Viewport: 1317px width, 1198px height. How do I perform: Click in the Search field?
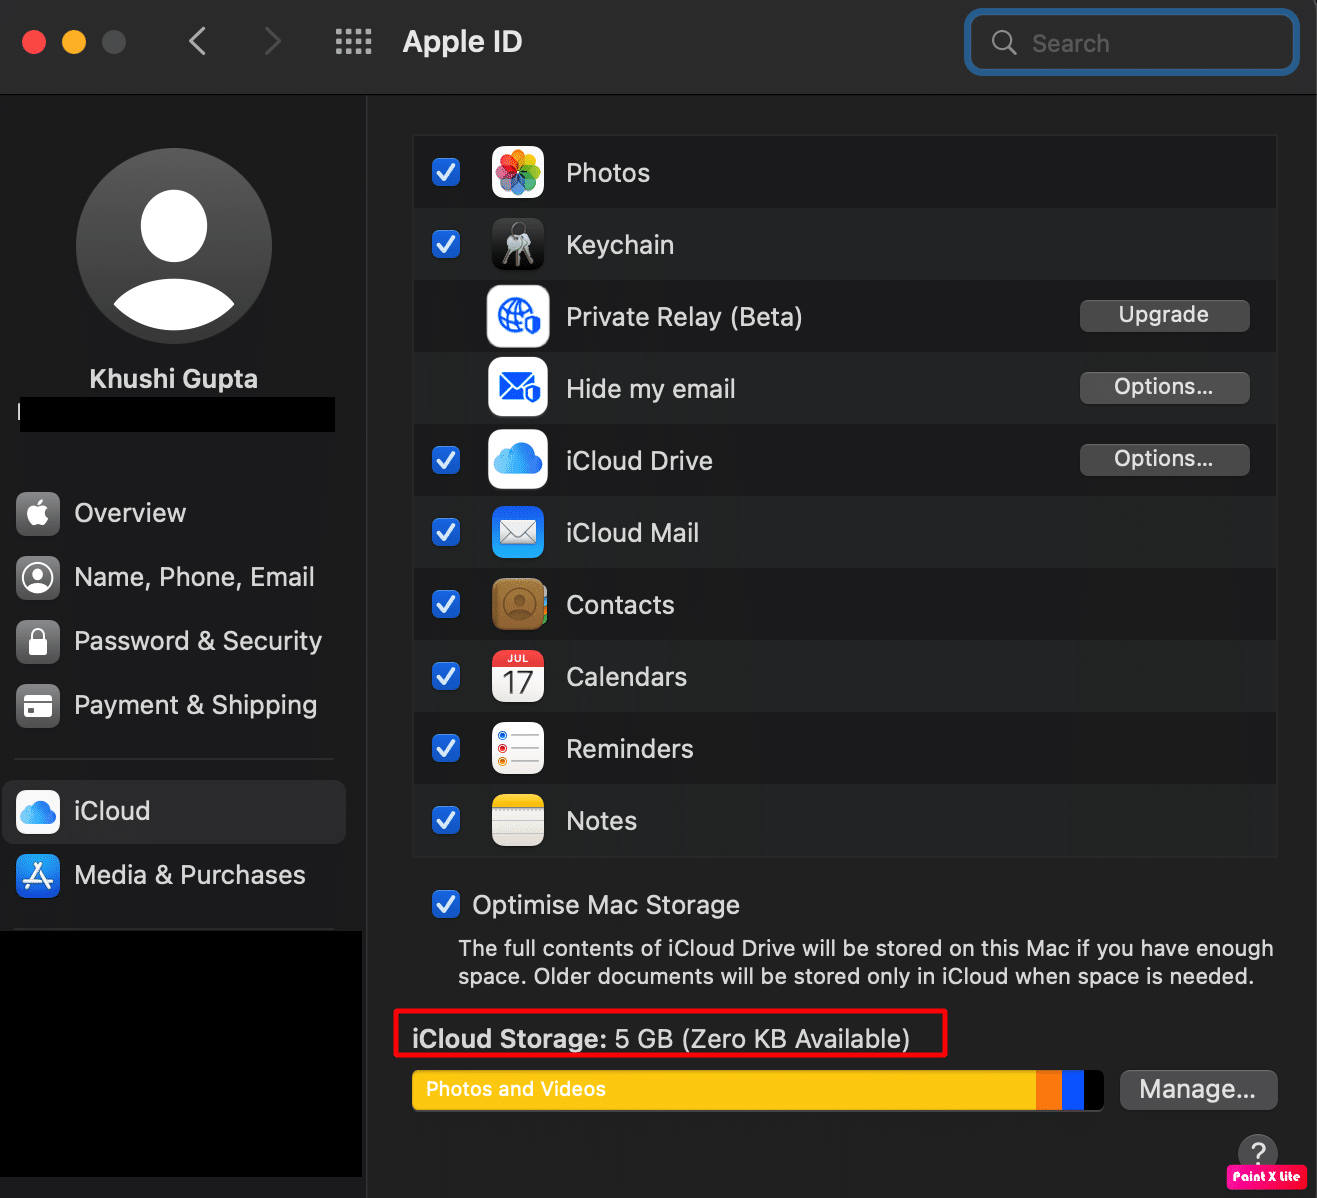point(1132,43)
